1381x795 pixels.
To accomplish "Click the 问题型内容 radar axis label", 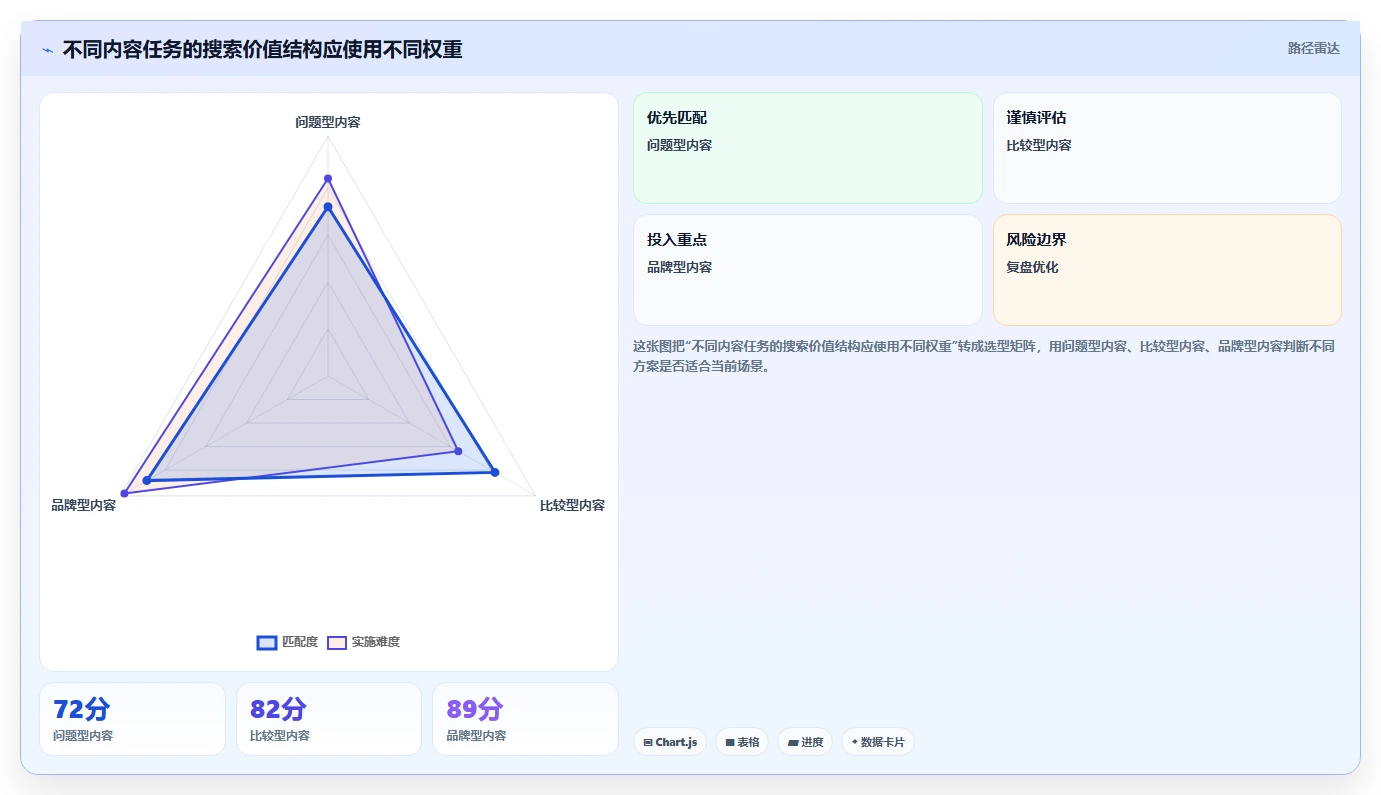I will coord(328,122).
